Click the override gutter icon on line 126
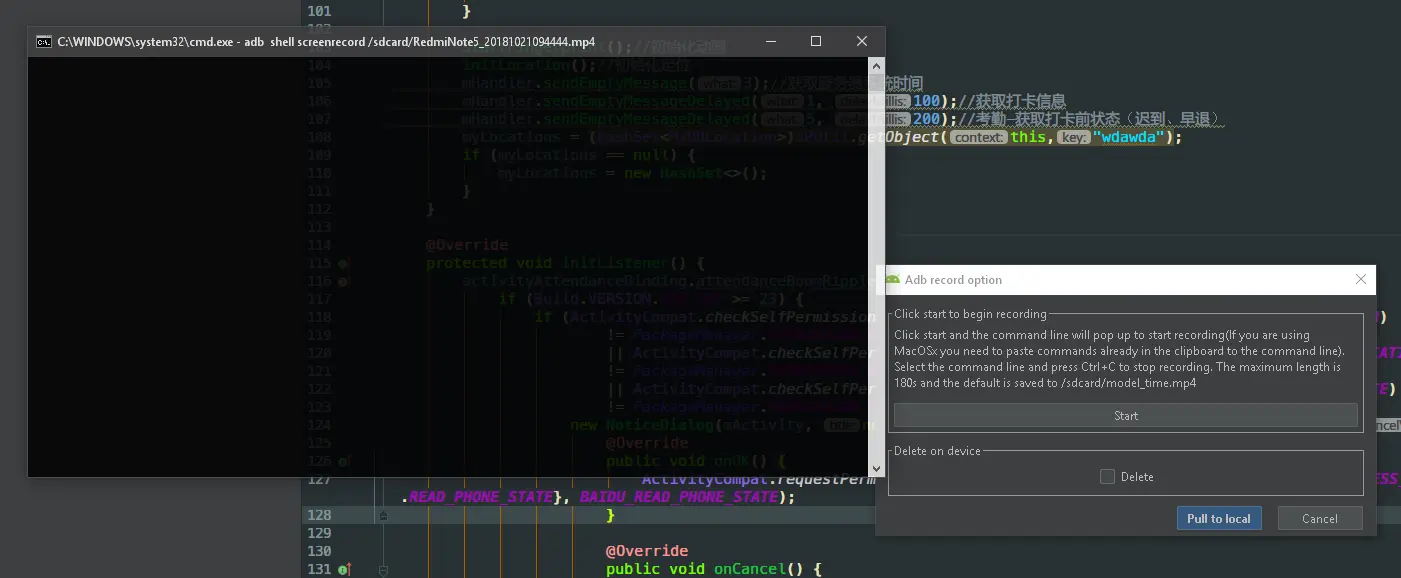The image size is (1401, 578). 344,461
